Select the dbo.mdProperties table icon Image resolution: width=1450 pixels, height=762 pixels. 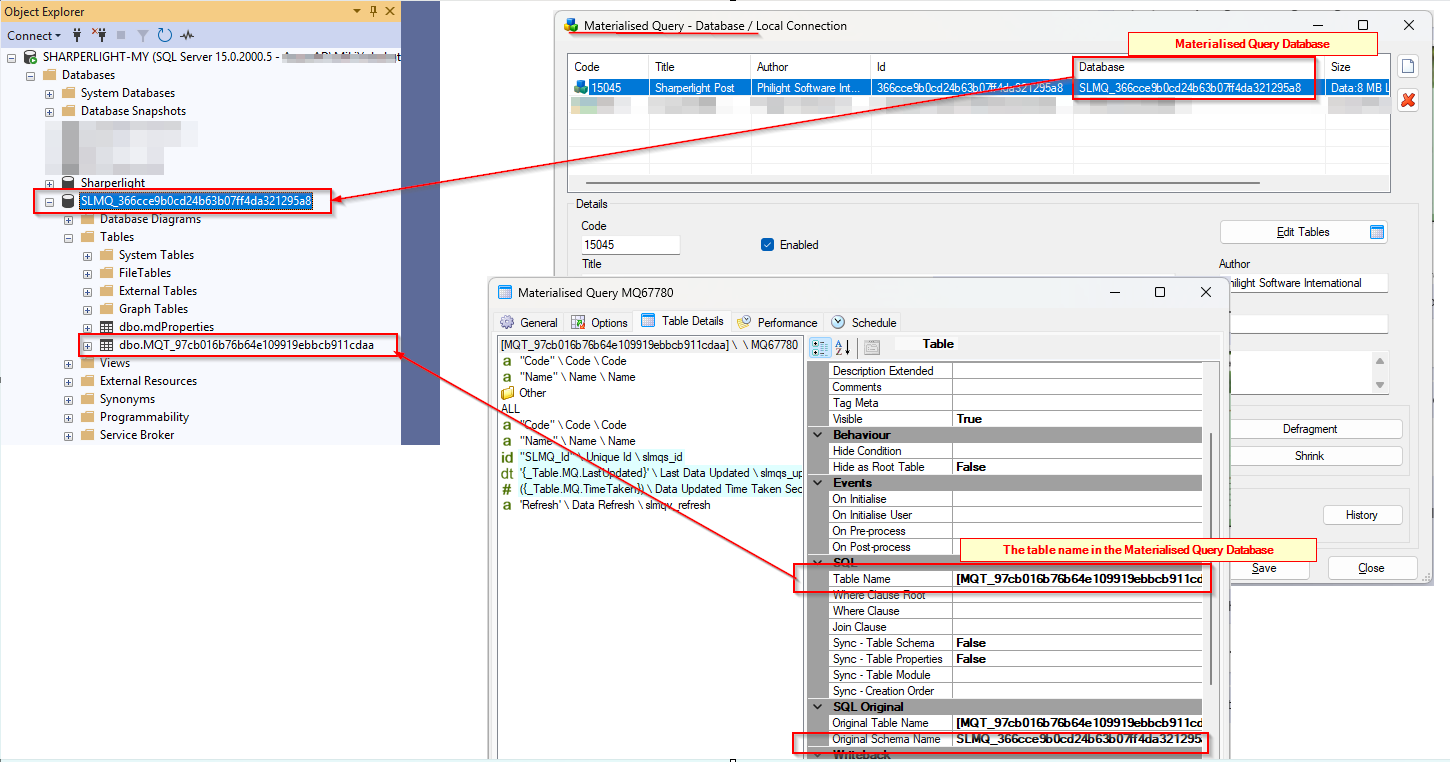pyautogui.click(x=106, y=327)
